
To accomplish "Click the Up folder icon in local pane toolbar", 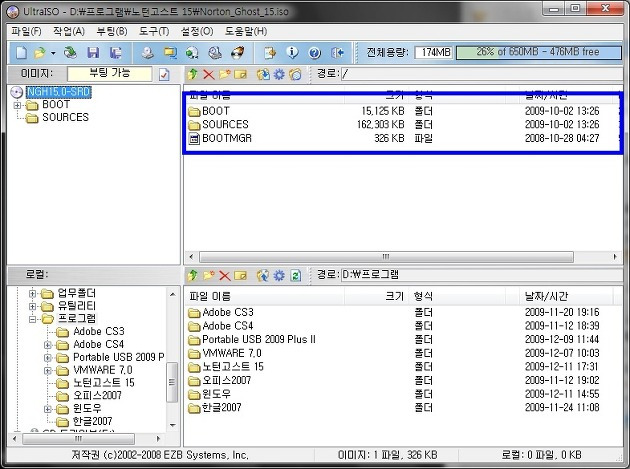I will [x=192, y=275].
